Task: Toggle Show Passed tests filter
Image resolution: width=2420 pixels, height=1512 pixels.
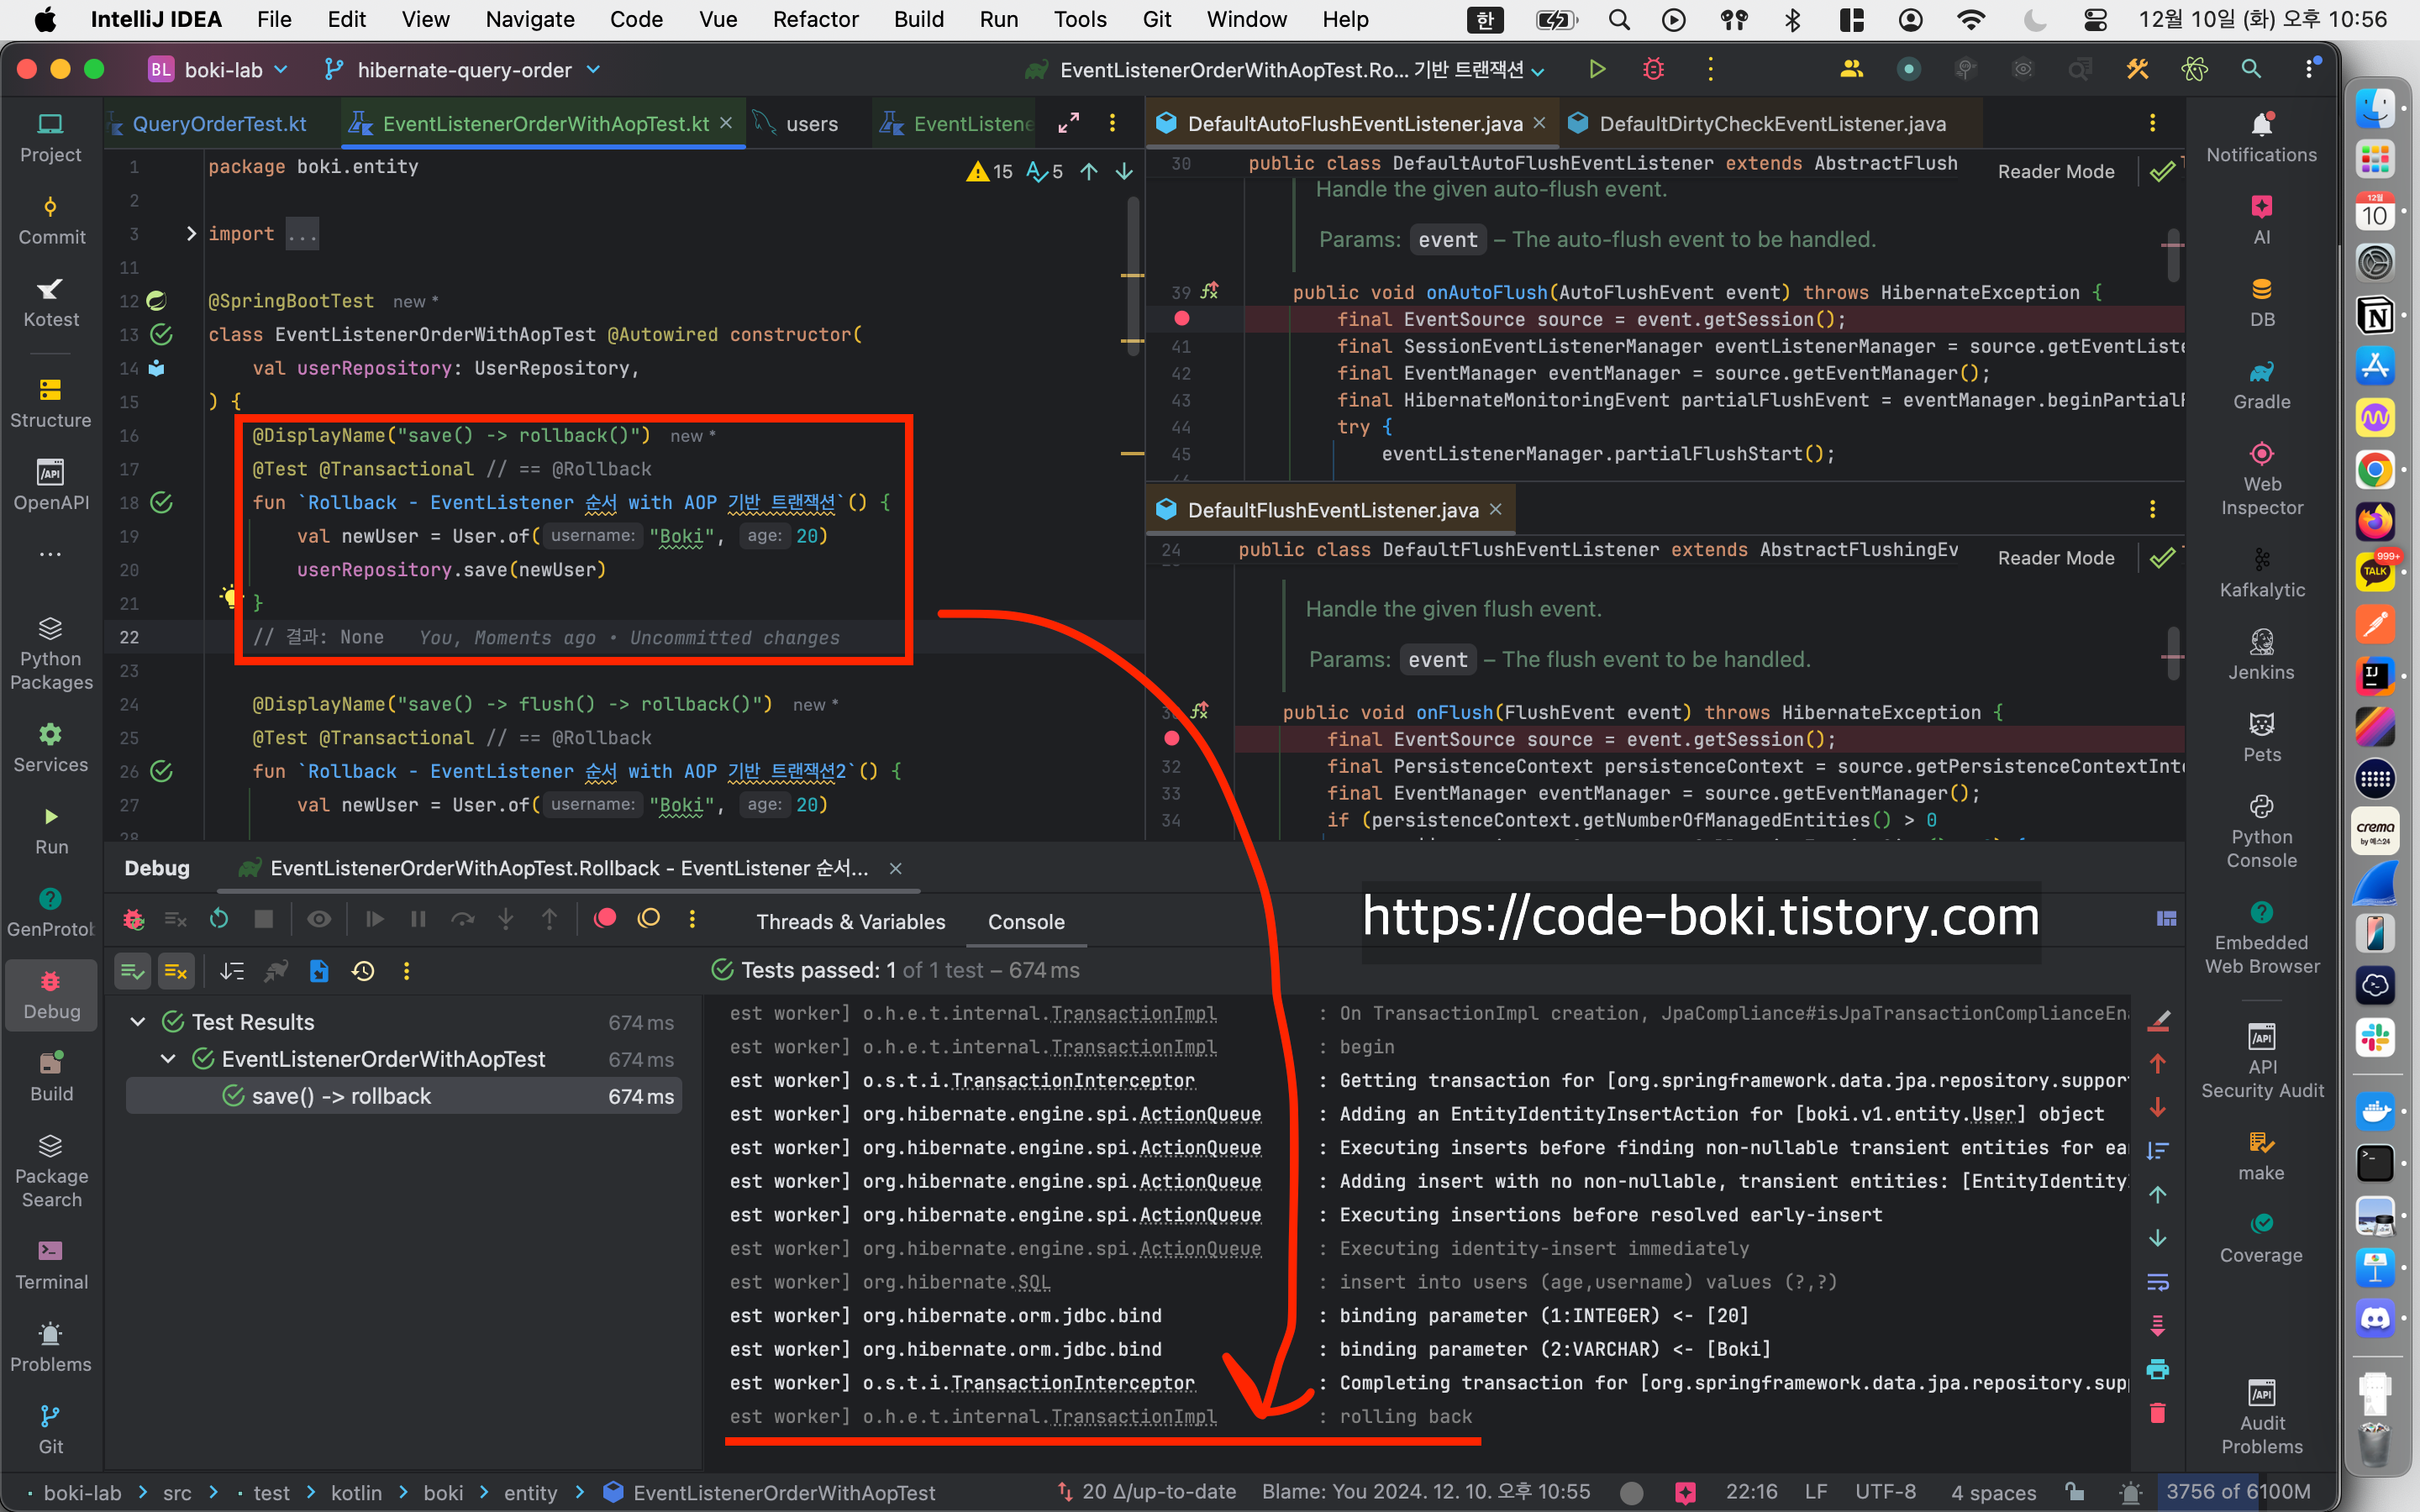Action: point(132,971)
